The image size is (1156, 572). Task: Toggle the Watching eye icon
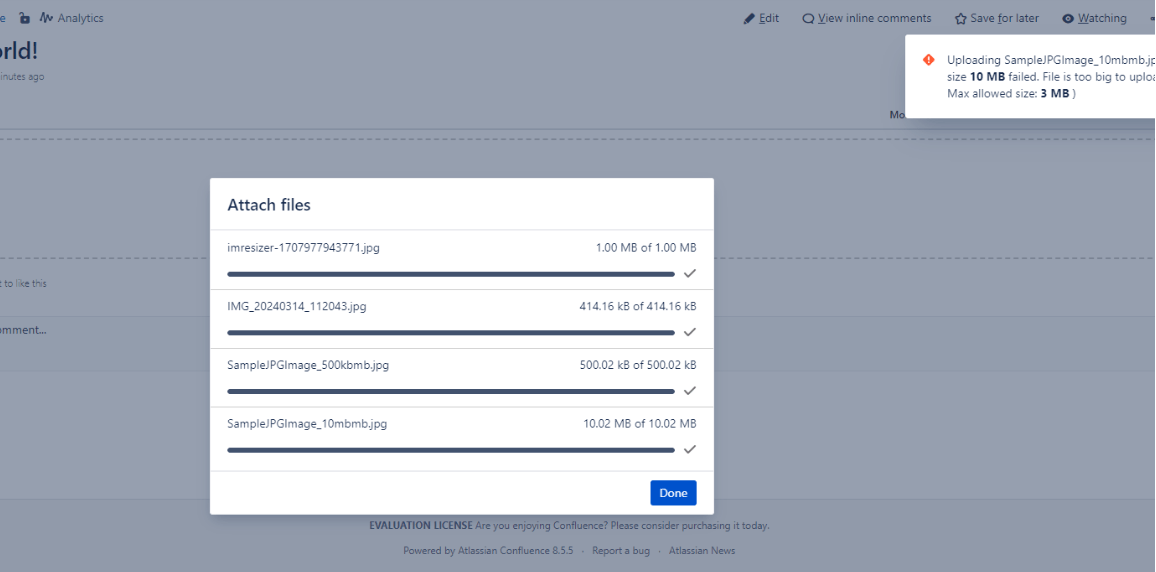1068,19
